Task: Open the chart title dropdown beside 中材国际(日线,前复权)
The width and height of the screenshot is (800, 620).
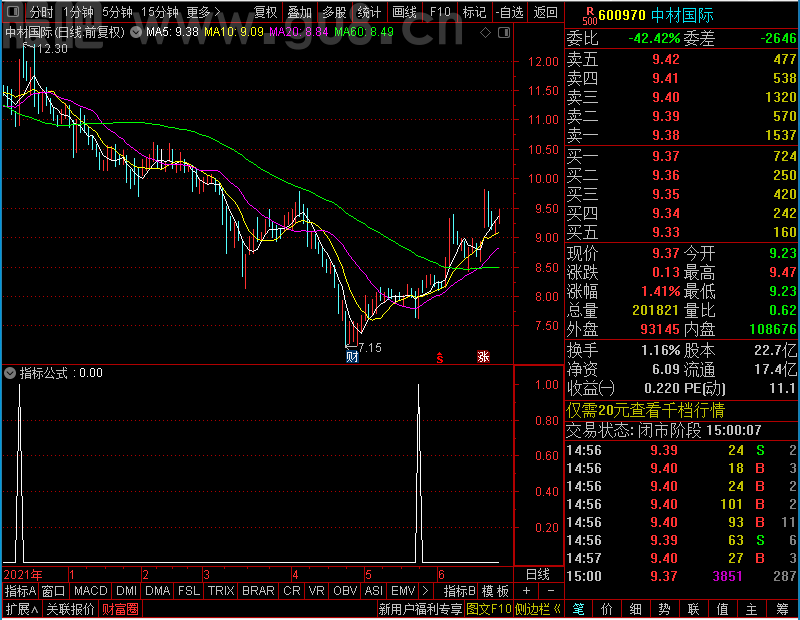Action: pos(136,33)
